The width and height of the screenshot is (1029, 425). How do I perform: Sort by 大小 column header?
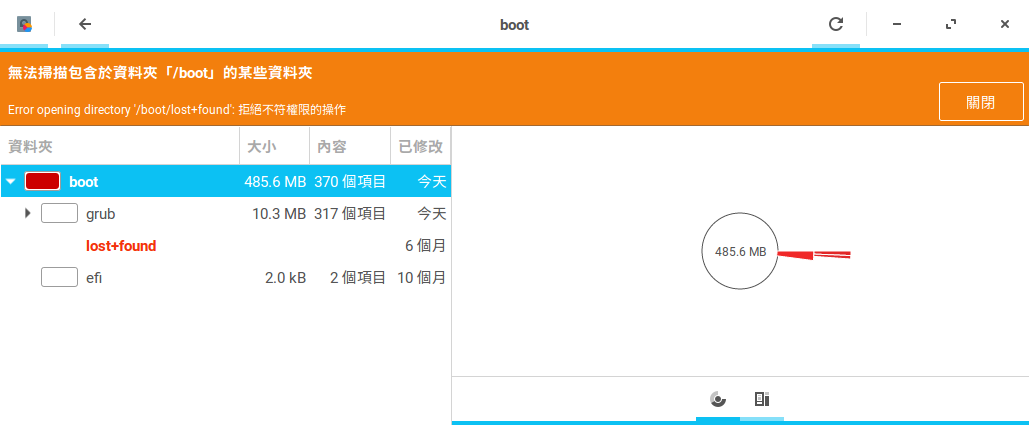(273, 147)
